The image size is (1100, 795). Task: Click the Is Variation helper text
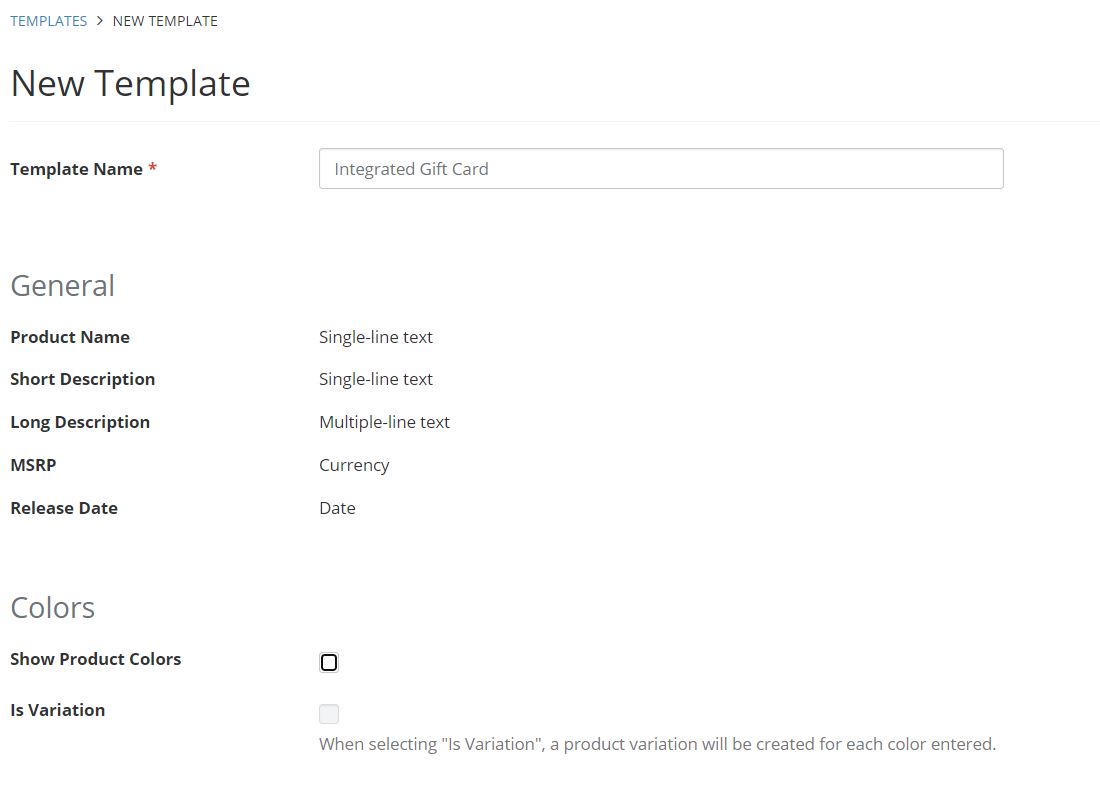coord(658,744)
